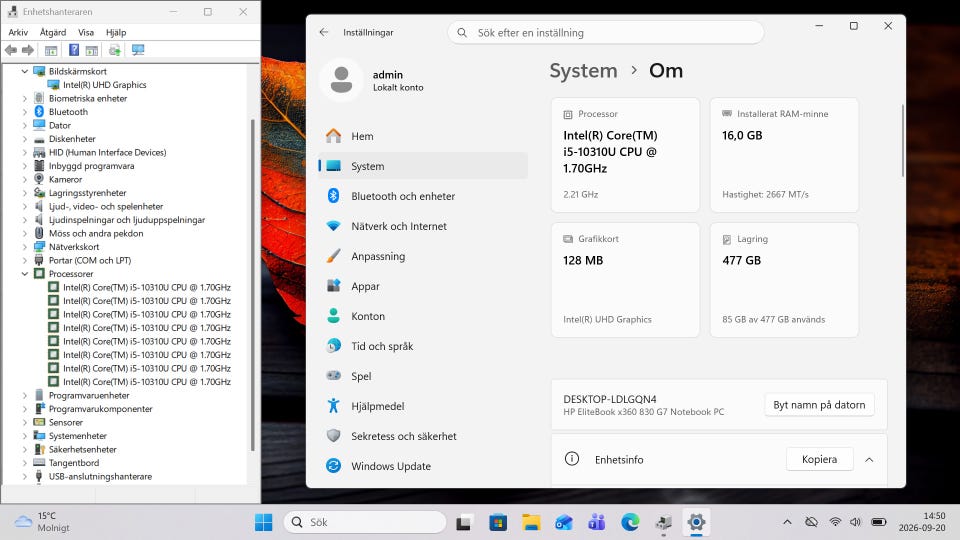This screenshot has width=960, height=540.
Task: Open Konton settings
Action: (x=422, y=316)
